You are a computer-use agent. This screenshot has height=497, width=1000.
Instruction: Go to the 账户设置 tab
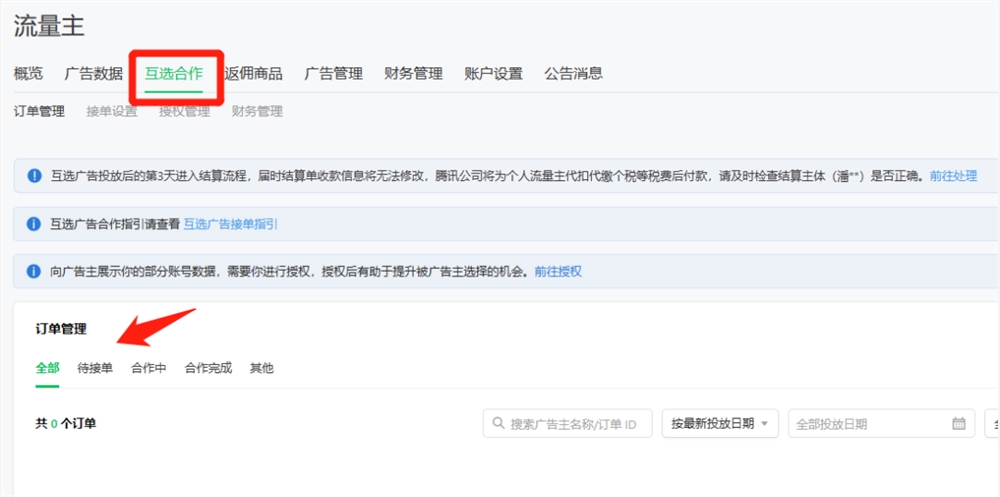(493, 73)
